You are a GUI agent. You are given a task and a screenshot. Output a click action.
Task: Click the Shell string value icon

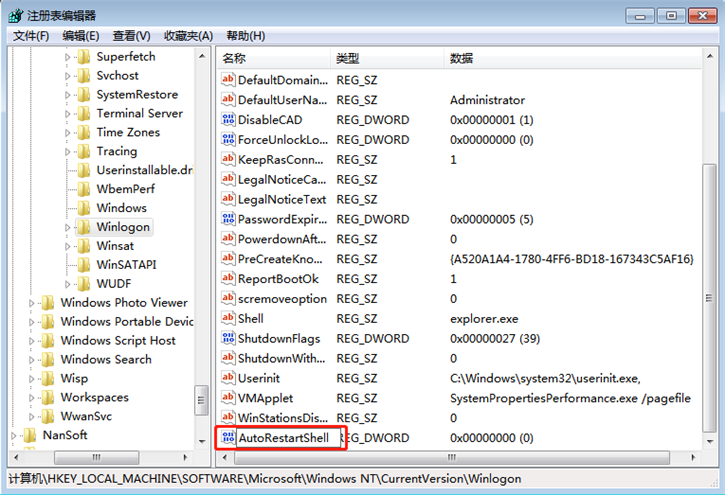(x=228, y=318)
